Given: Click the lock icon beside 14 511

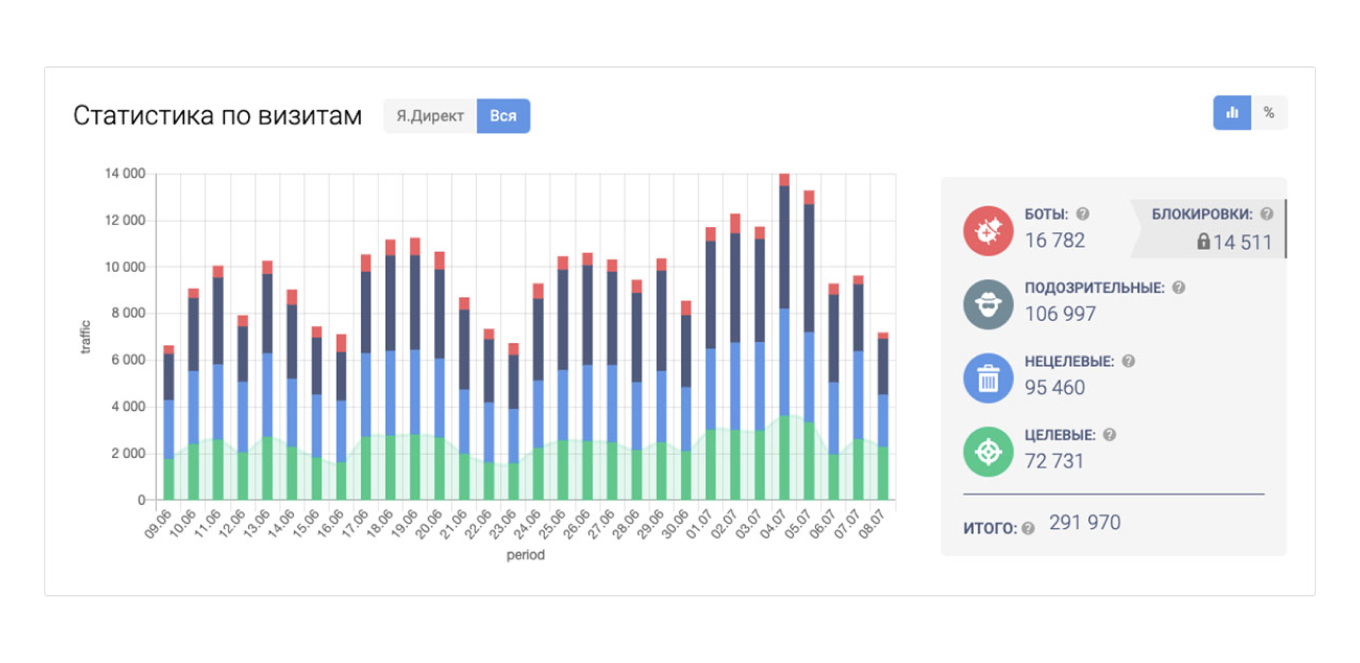Looking at the screenshot, I should click(1204, 241).
